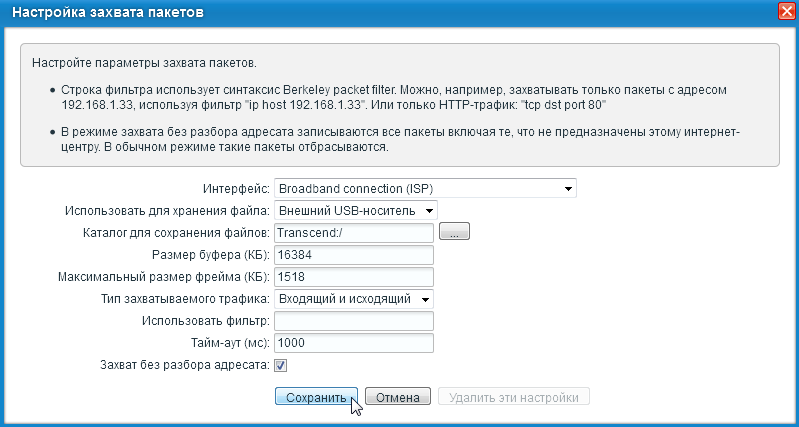Click the Отмена button
The image size is (799, 427).
(398, 397)
